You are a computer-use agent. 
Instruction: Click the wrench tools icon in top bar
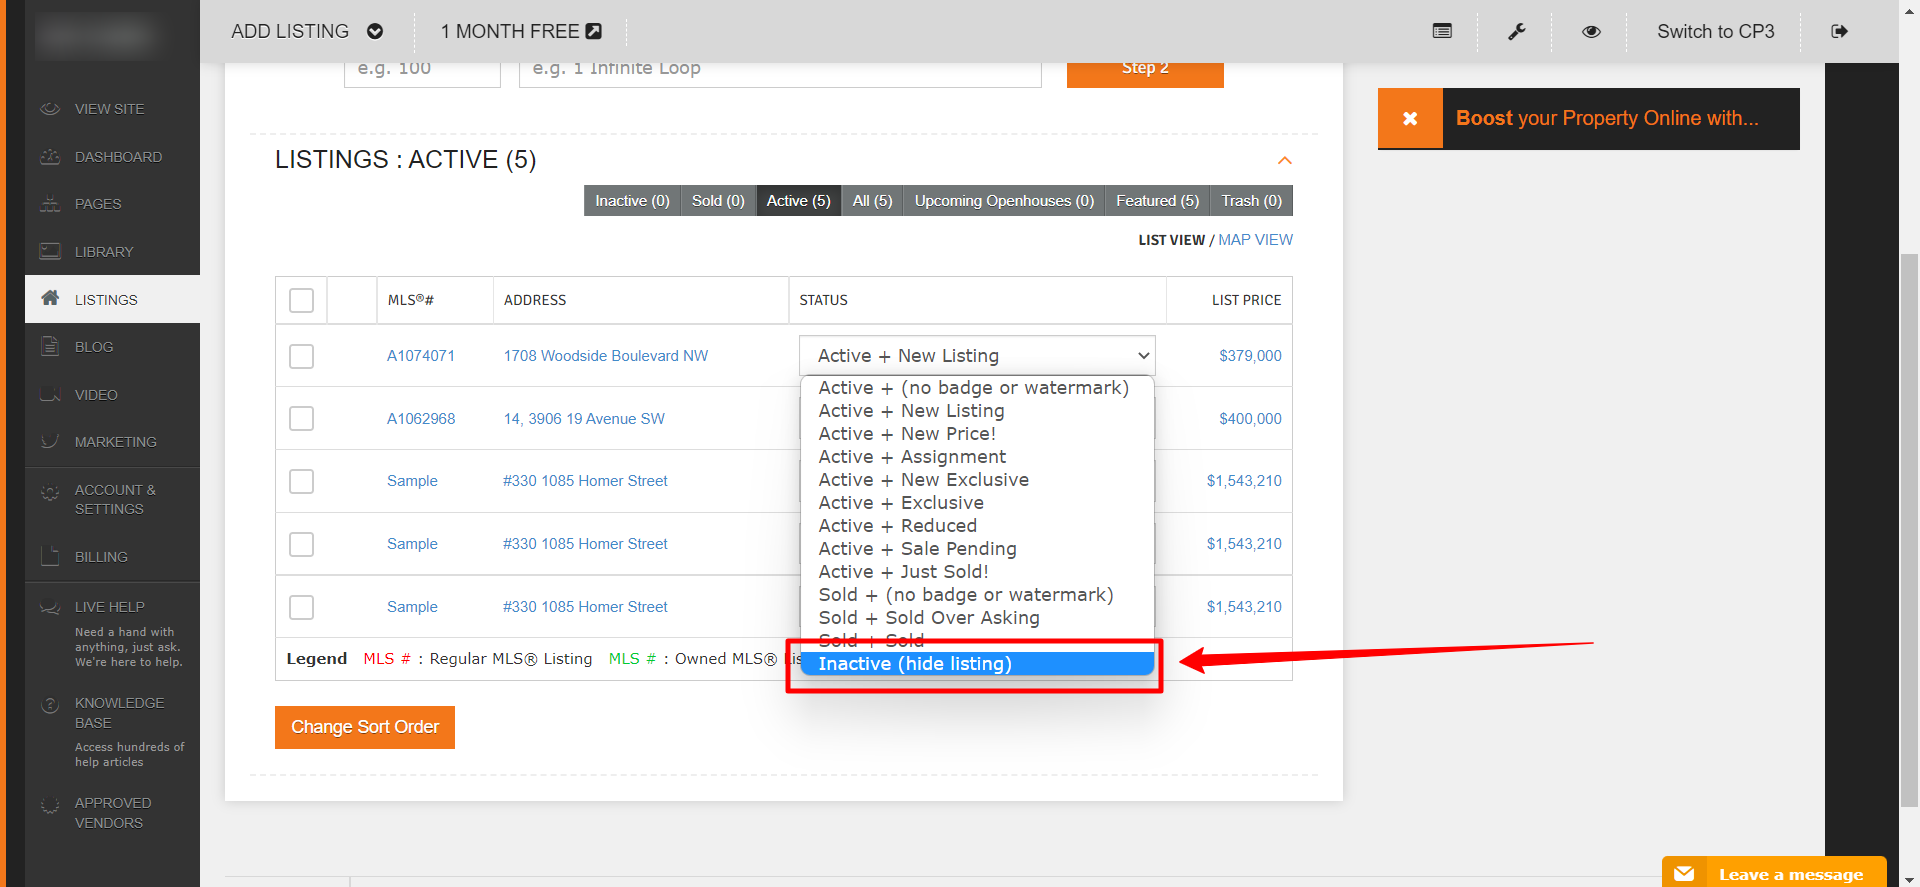(1517, 31)
